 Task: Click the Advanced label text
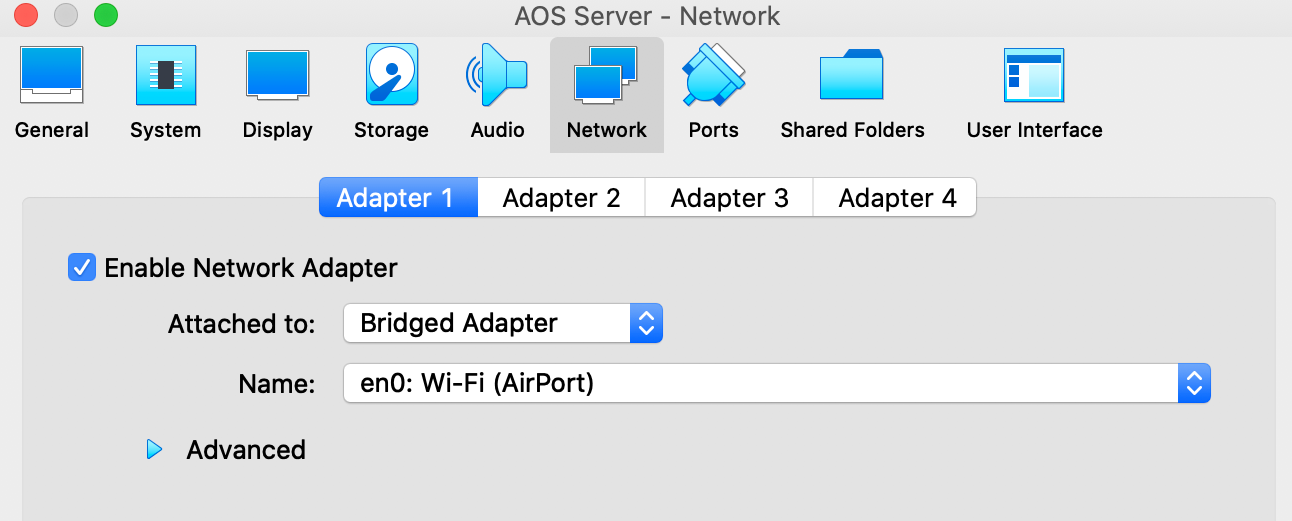pyautogui.click(x=246, y=450)
